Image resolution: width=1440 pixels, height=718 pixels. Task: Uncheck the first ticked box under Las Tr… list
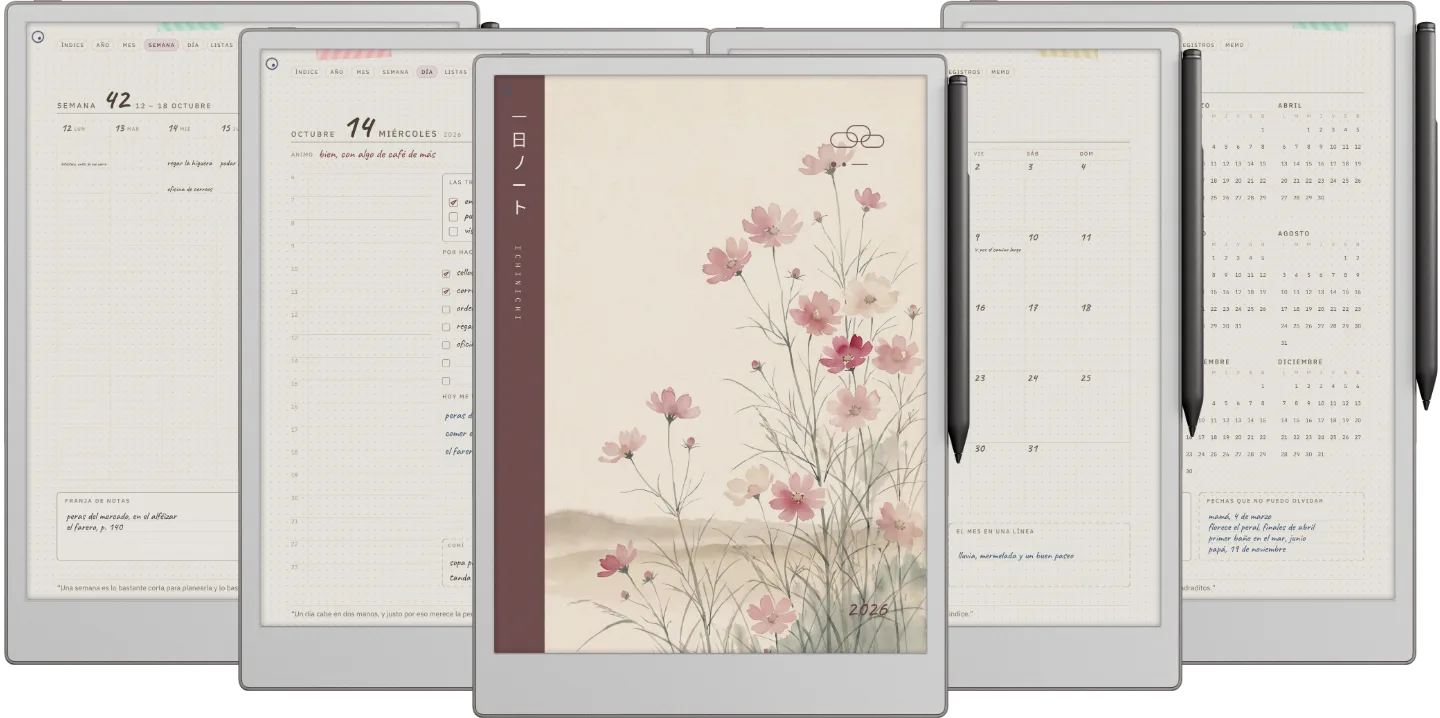453,202
